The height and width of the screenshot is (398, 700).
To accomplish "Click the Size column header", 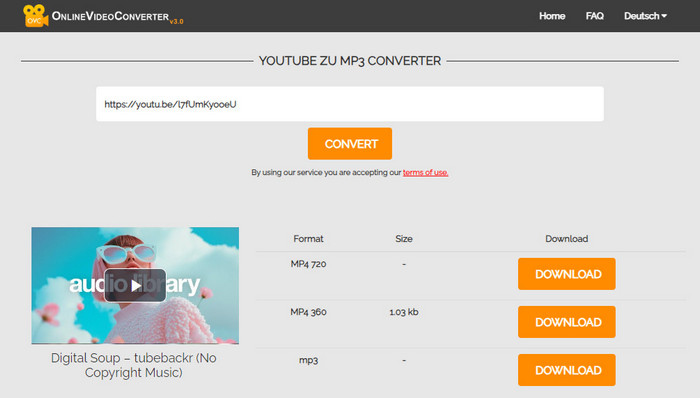I will 404,239.
